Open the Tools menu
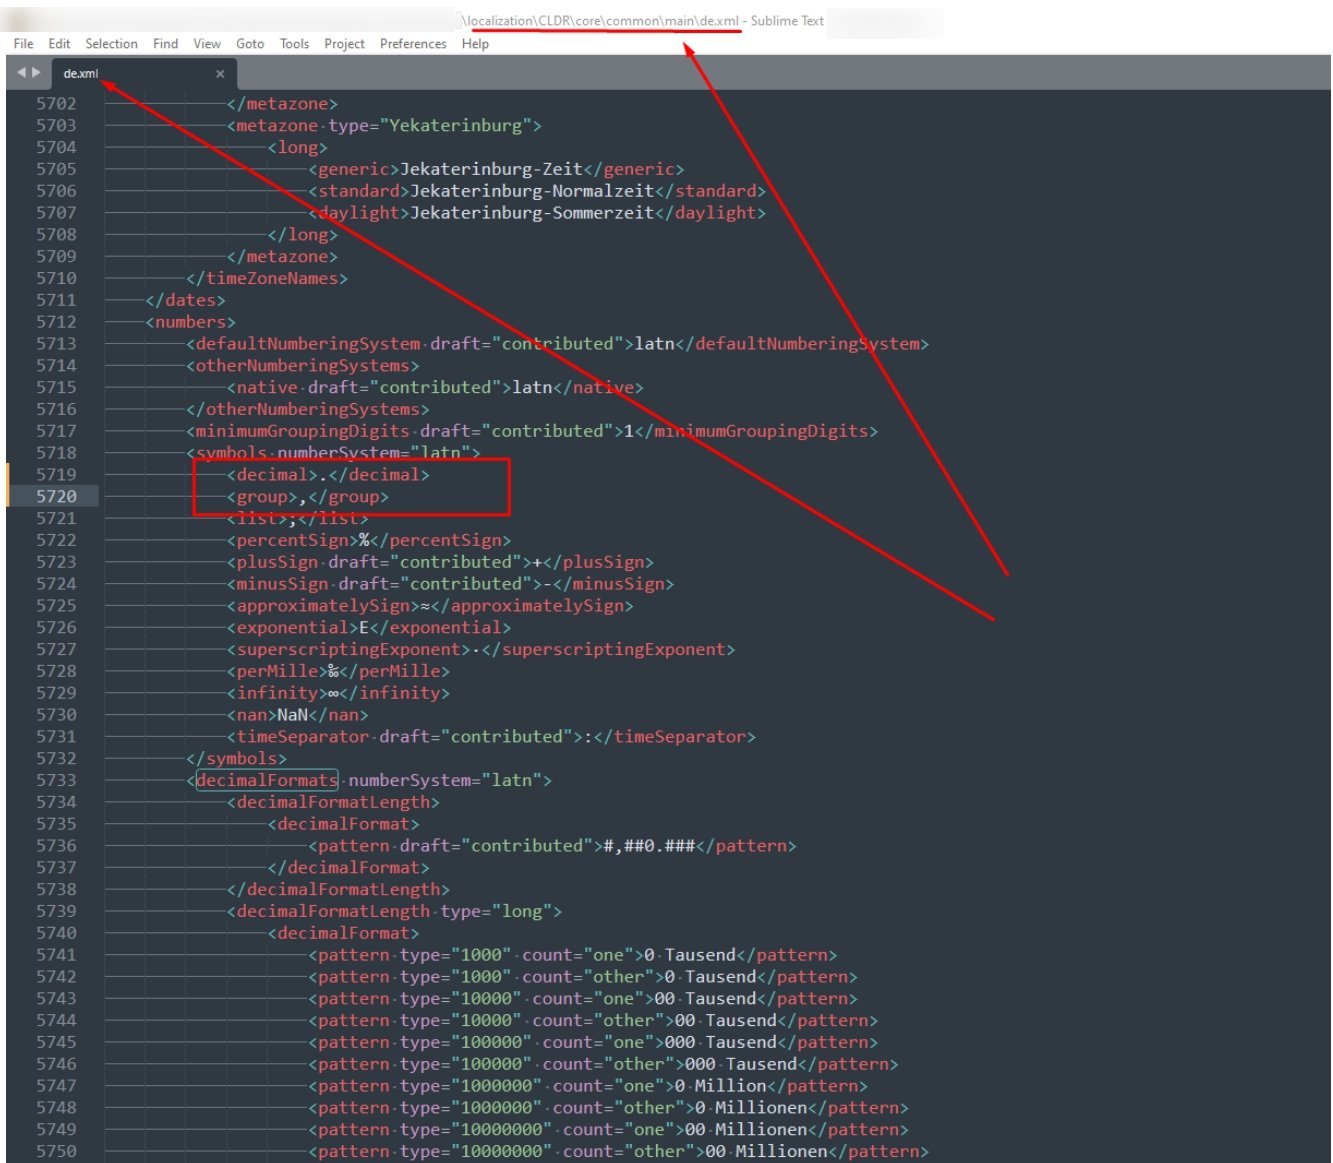 [294, 43]
